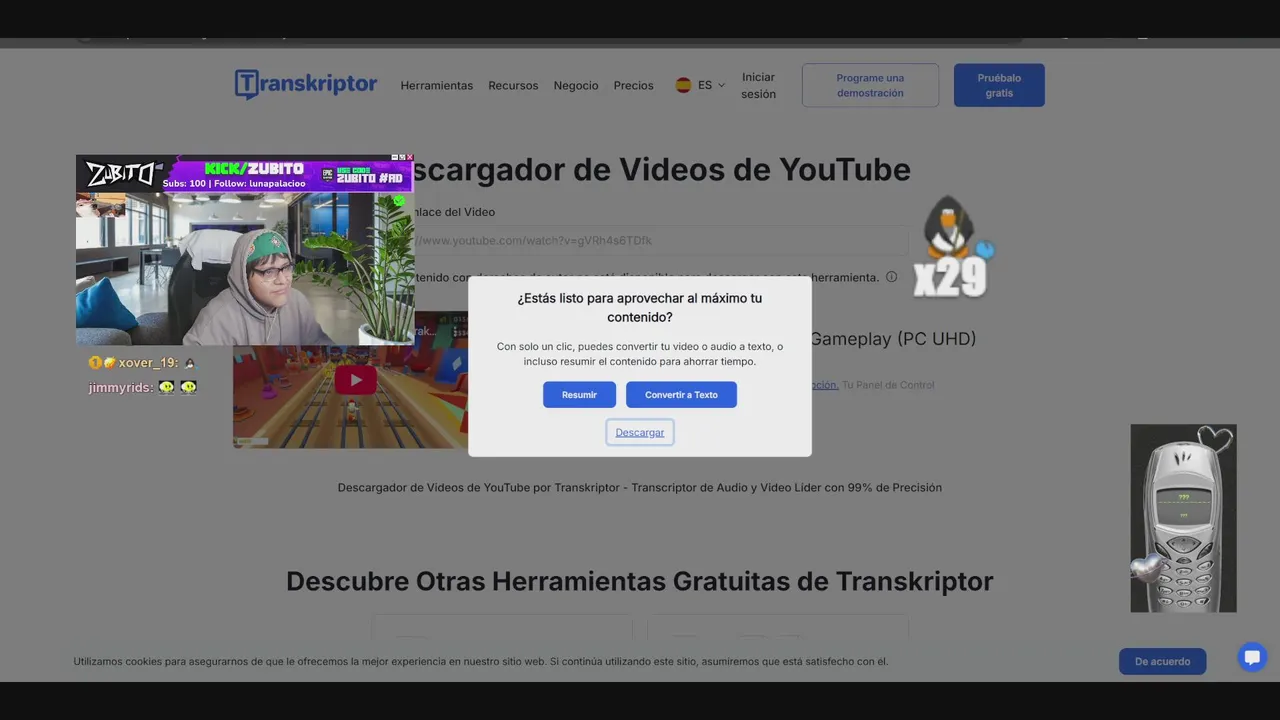Open the Herramientas menu

(437, 86)
